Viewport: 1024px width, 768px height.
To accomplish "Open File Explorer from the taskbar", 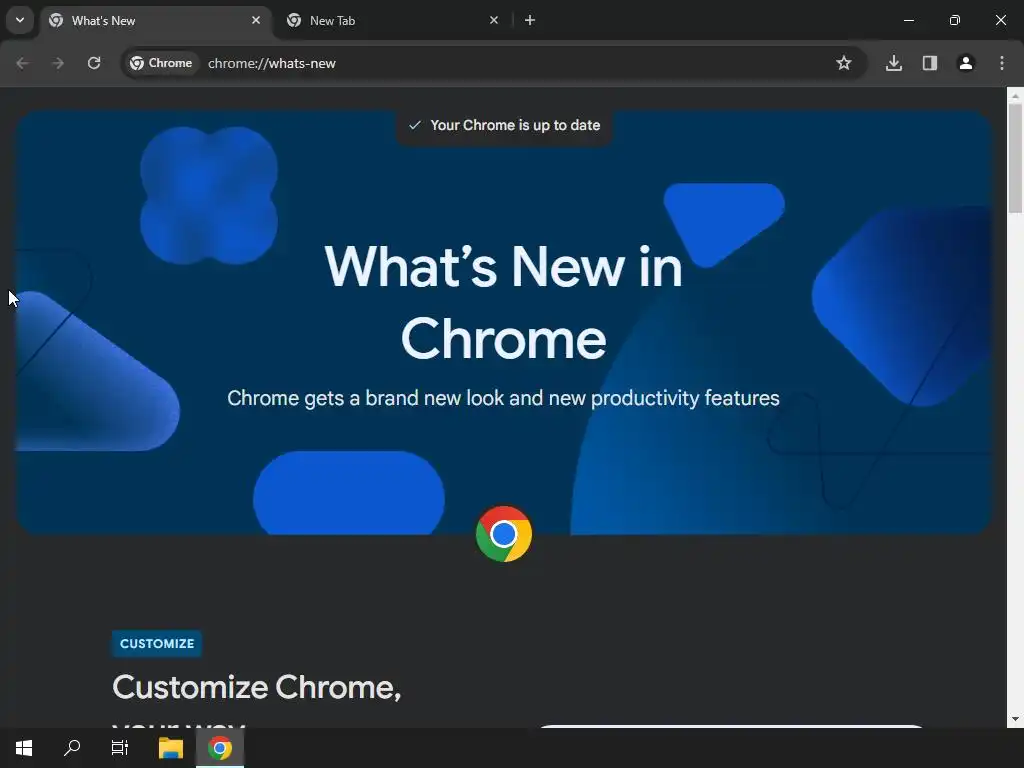I will click(171, 748).
